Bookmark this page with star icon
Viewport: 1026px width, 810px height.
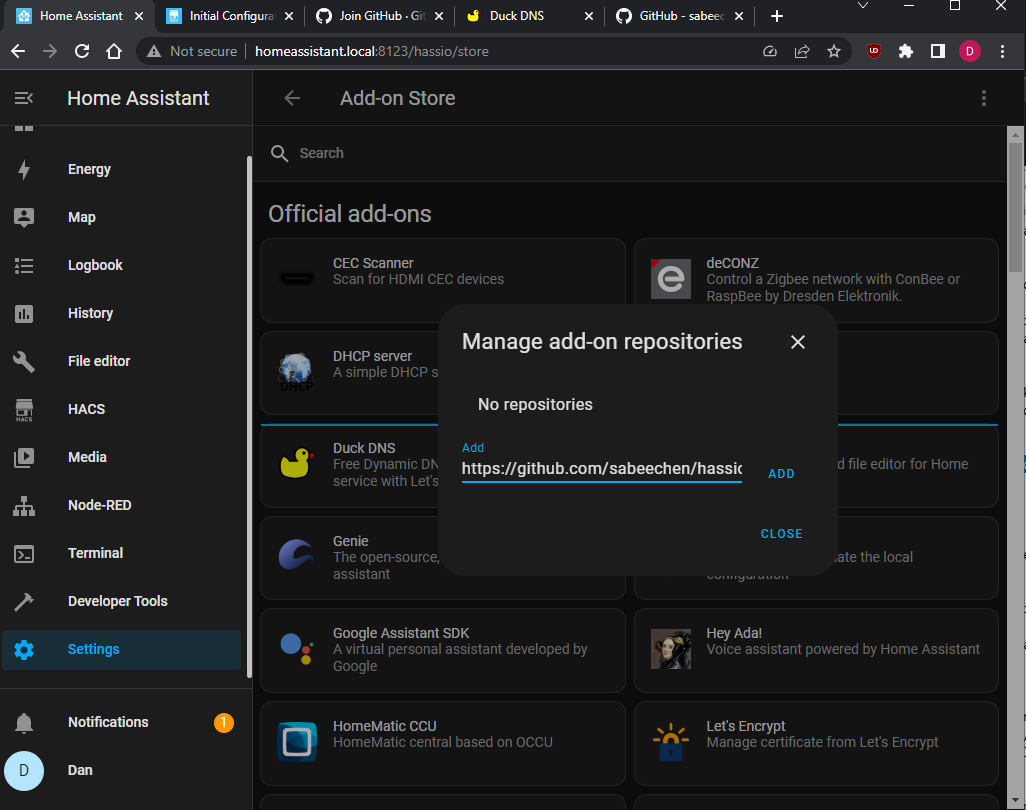(834, 51)
